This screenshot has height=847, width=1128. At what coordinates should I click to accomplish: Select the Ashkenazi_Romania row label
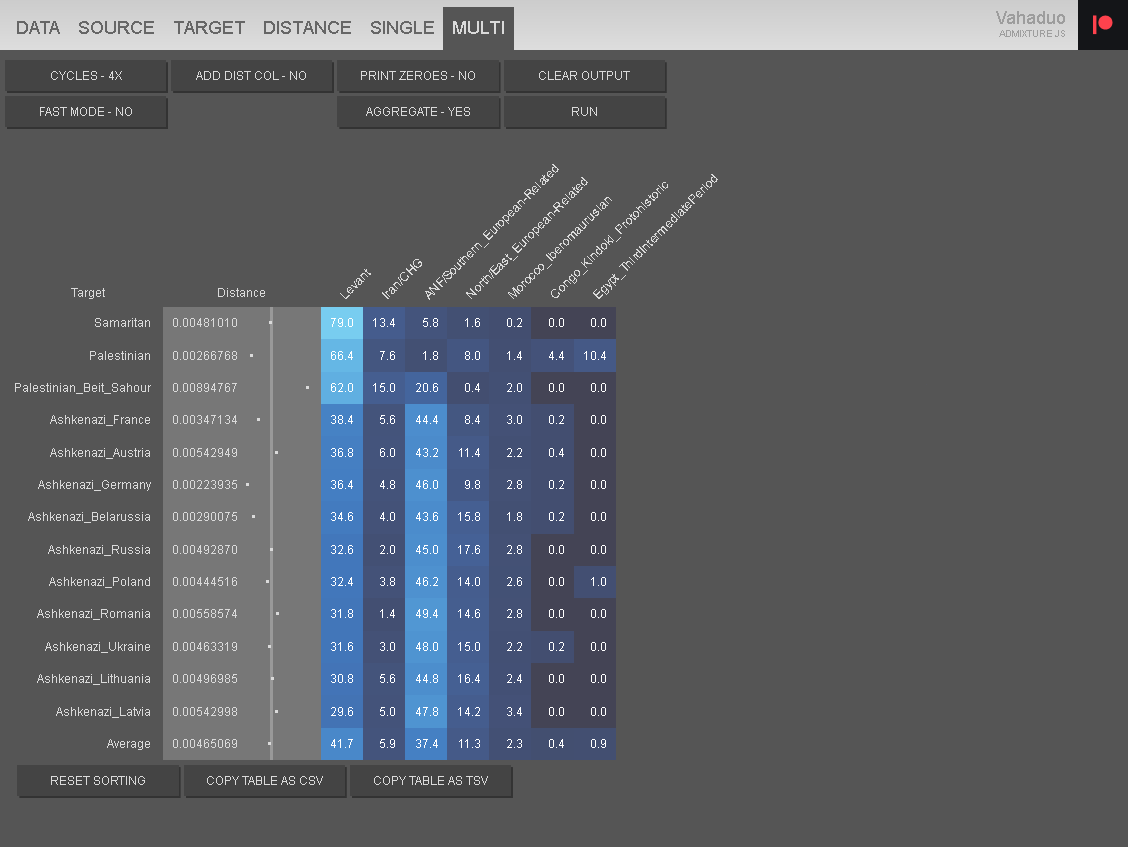[94, 614]
